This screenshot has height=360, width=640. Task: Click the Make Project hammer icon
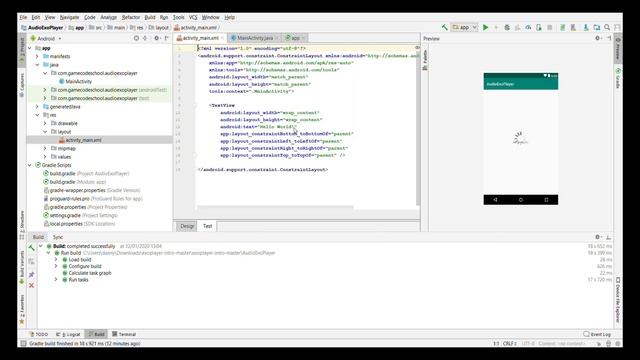coord(444,27)
